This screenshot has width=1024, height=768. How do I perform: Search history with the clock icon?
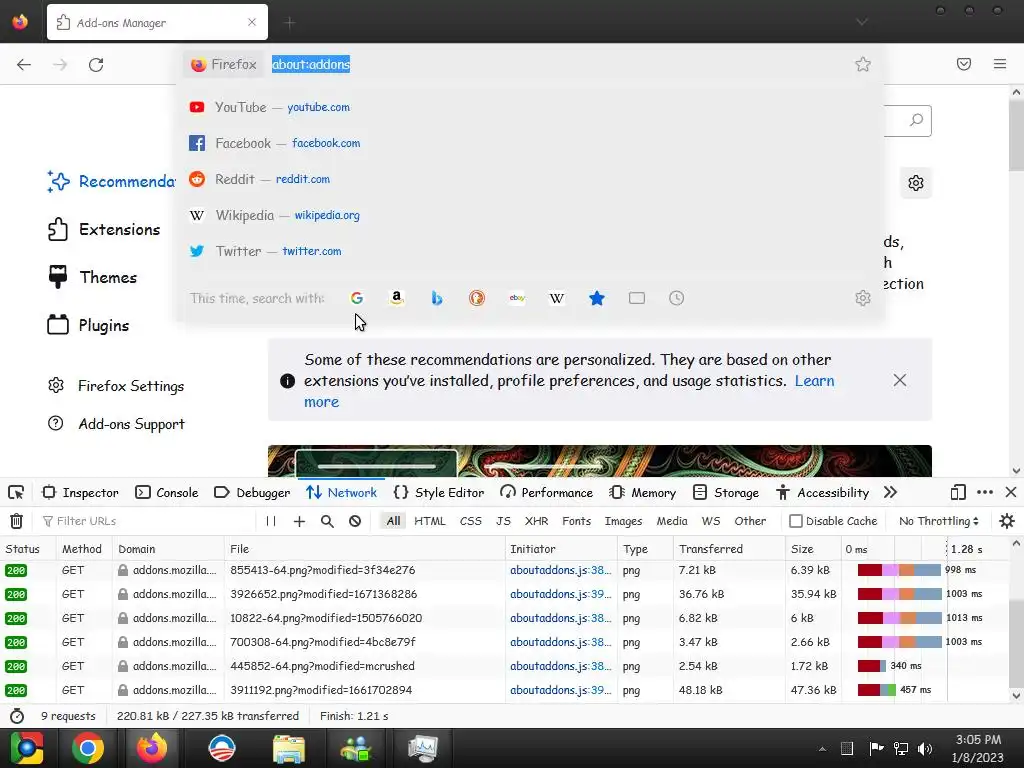pos(677,298)
